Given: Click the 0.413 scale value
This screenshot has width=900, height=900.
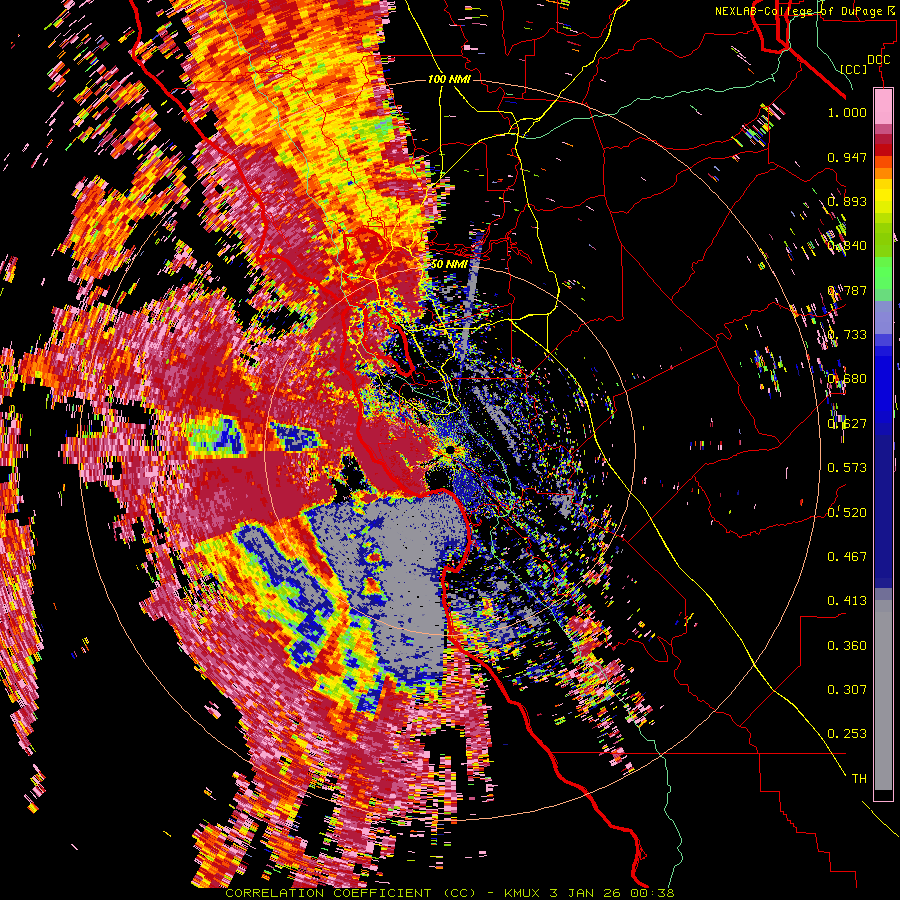Looking at the screenshot, I should tap(847, 601).
